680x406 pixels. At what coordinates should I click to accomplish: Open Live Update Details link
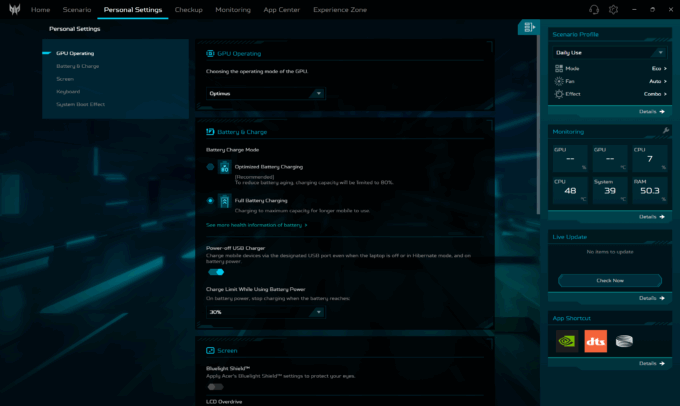pos(651,298)
